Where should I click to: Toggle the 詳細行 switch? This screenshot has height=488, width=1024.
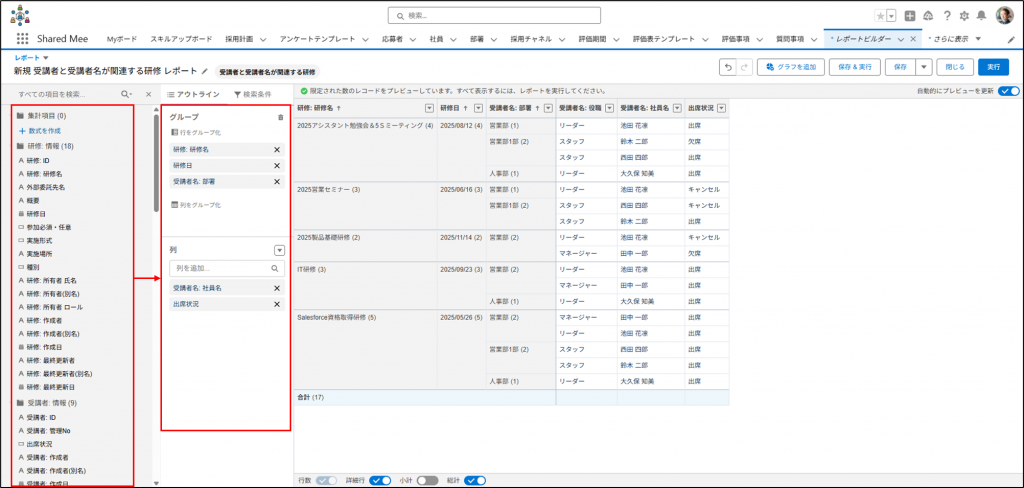pos(381,480)
